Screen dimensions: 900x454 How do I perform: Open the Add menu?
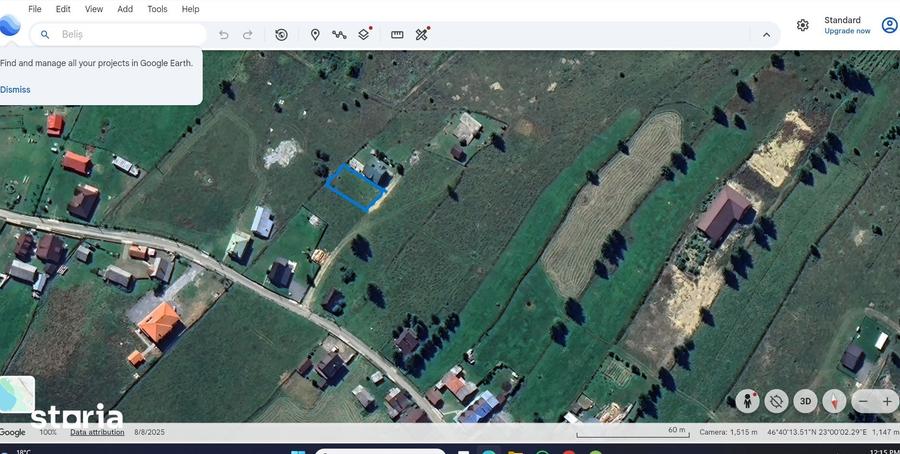[x=125, y=9]
